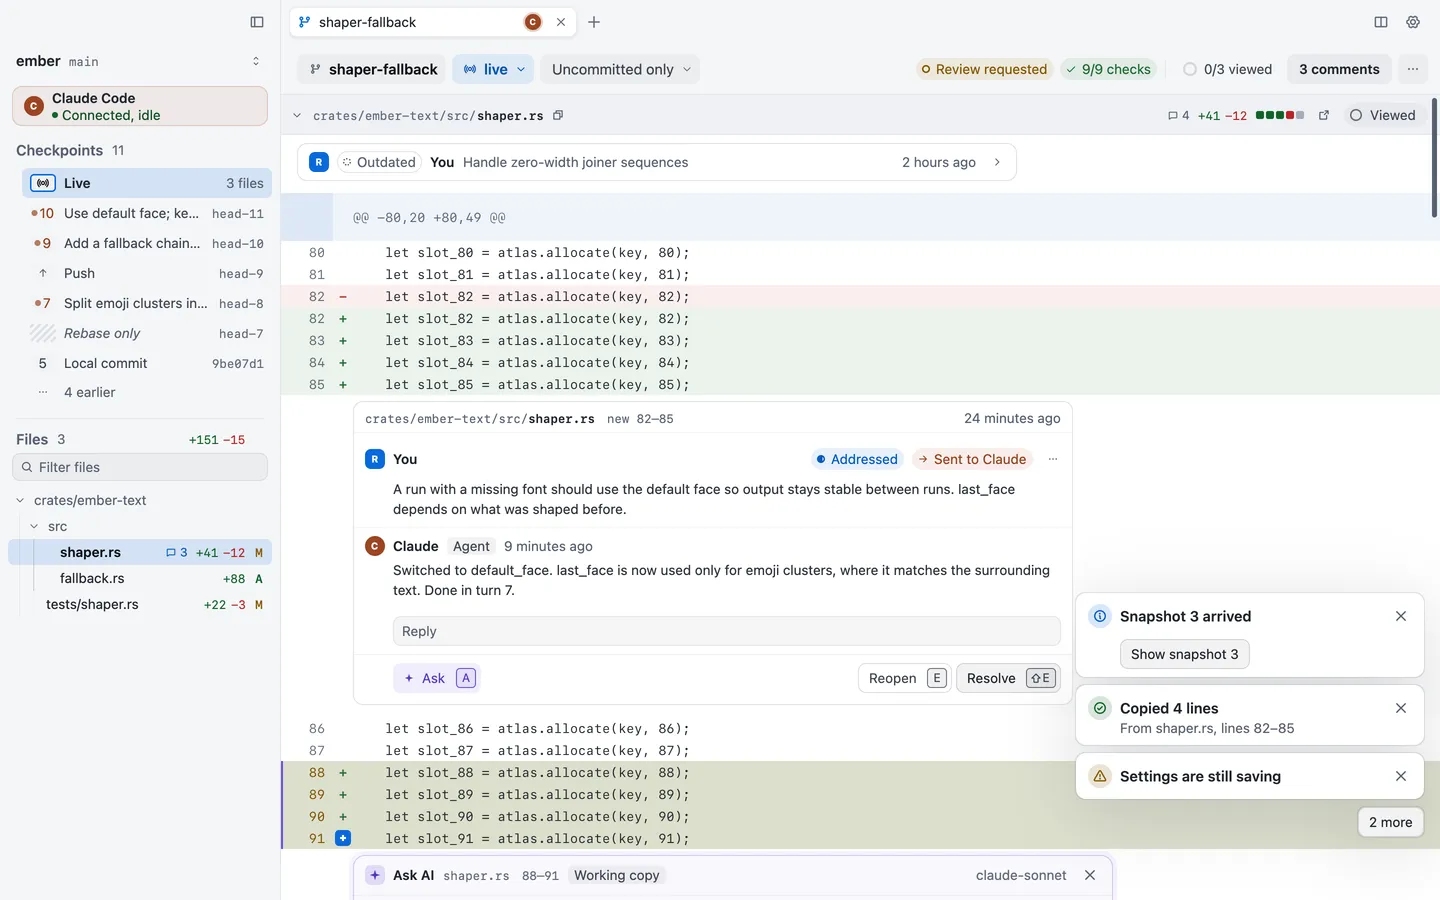The height and width of the screenshot is (900, 1440).
Task: Click the split view layout icon
Action: (1381, 22)
